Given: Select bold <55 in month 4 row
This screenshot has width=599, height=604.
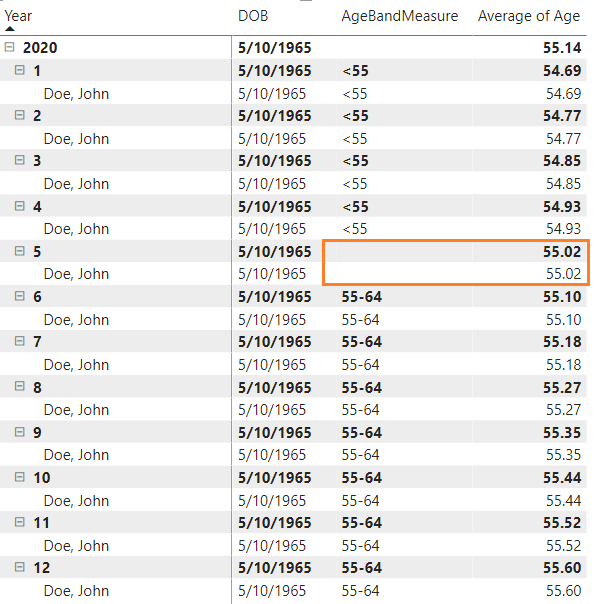Looking at the screenshot, I should pos(355,206).
